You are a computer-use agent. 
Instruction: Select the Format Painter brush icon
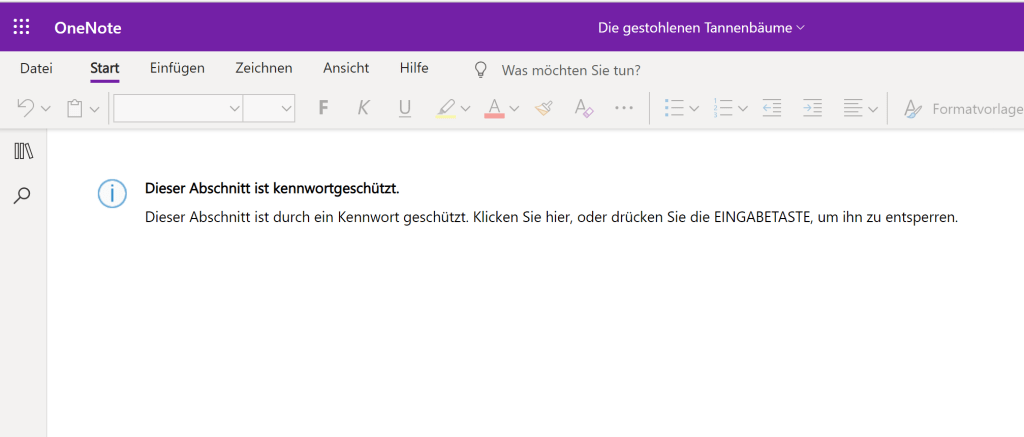click(543, 108)
